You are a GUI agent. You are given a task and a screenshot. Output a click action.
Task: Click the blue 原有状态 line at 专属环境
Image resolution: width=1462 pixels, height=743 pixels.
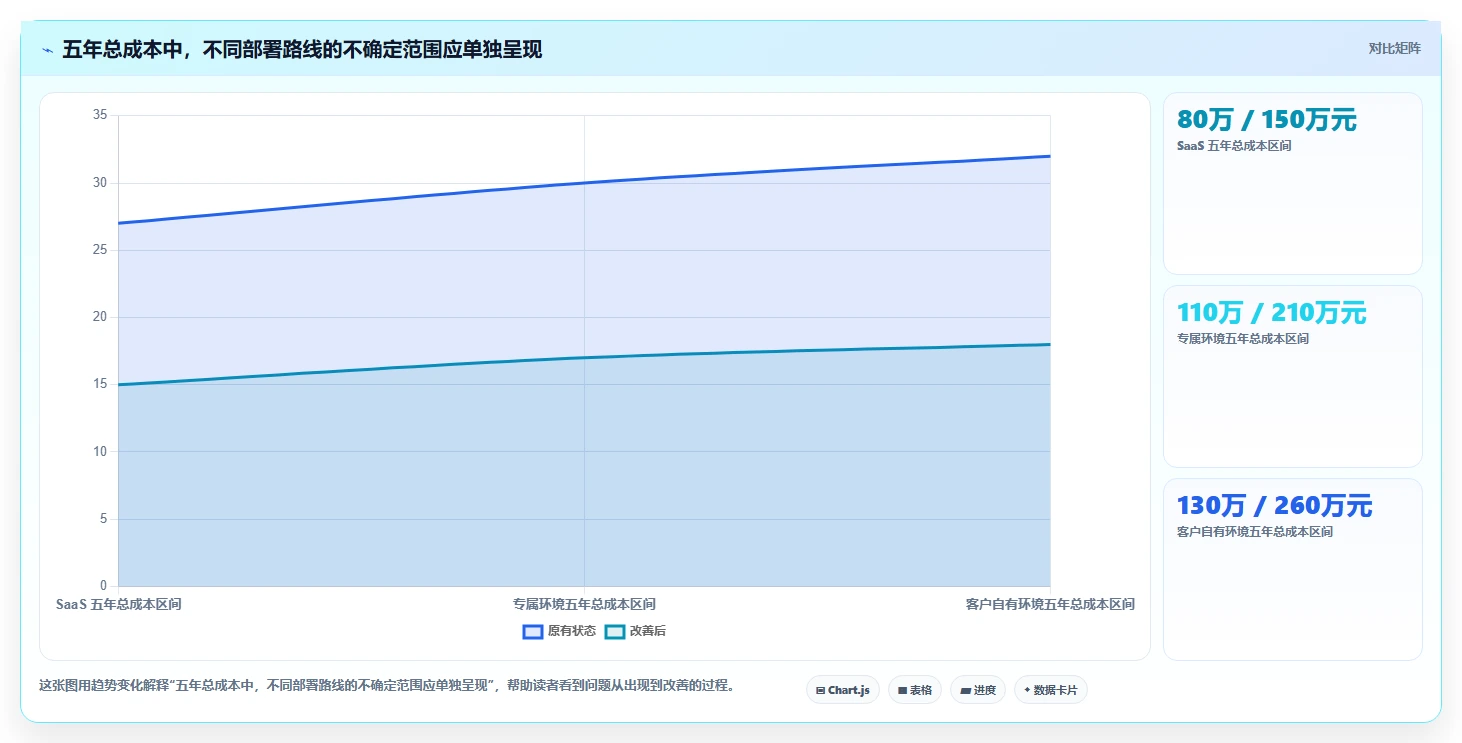(x=584, y=183)
